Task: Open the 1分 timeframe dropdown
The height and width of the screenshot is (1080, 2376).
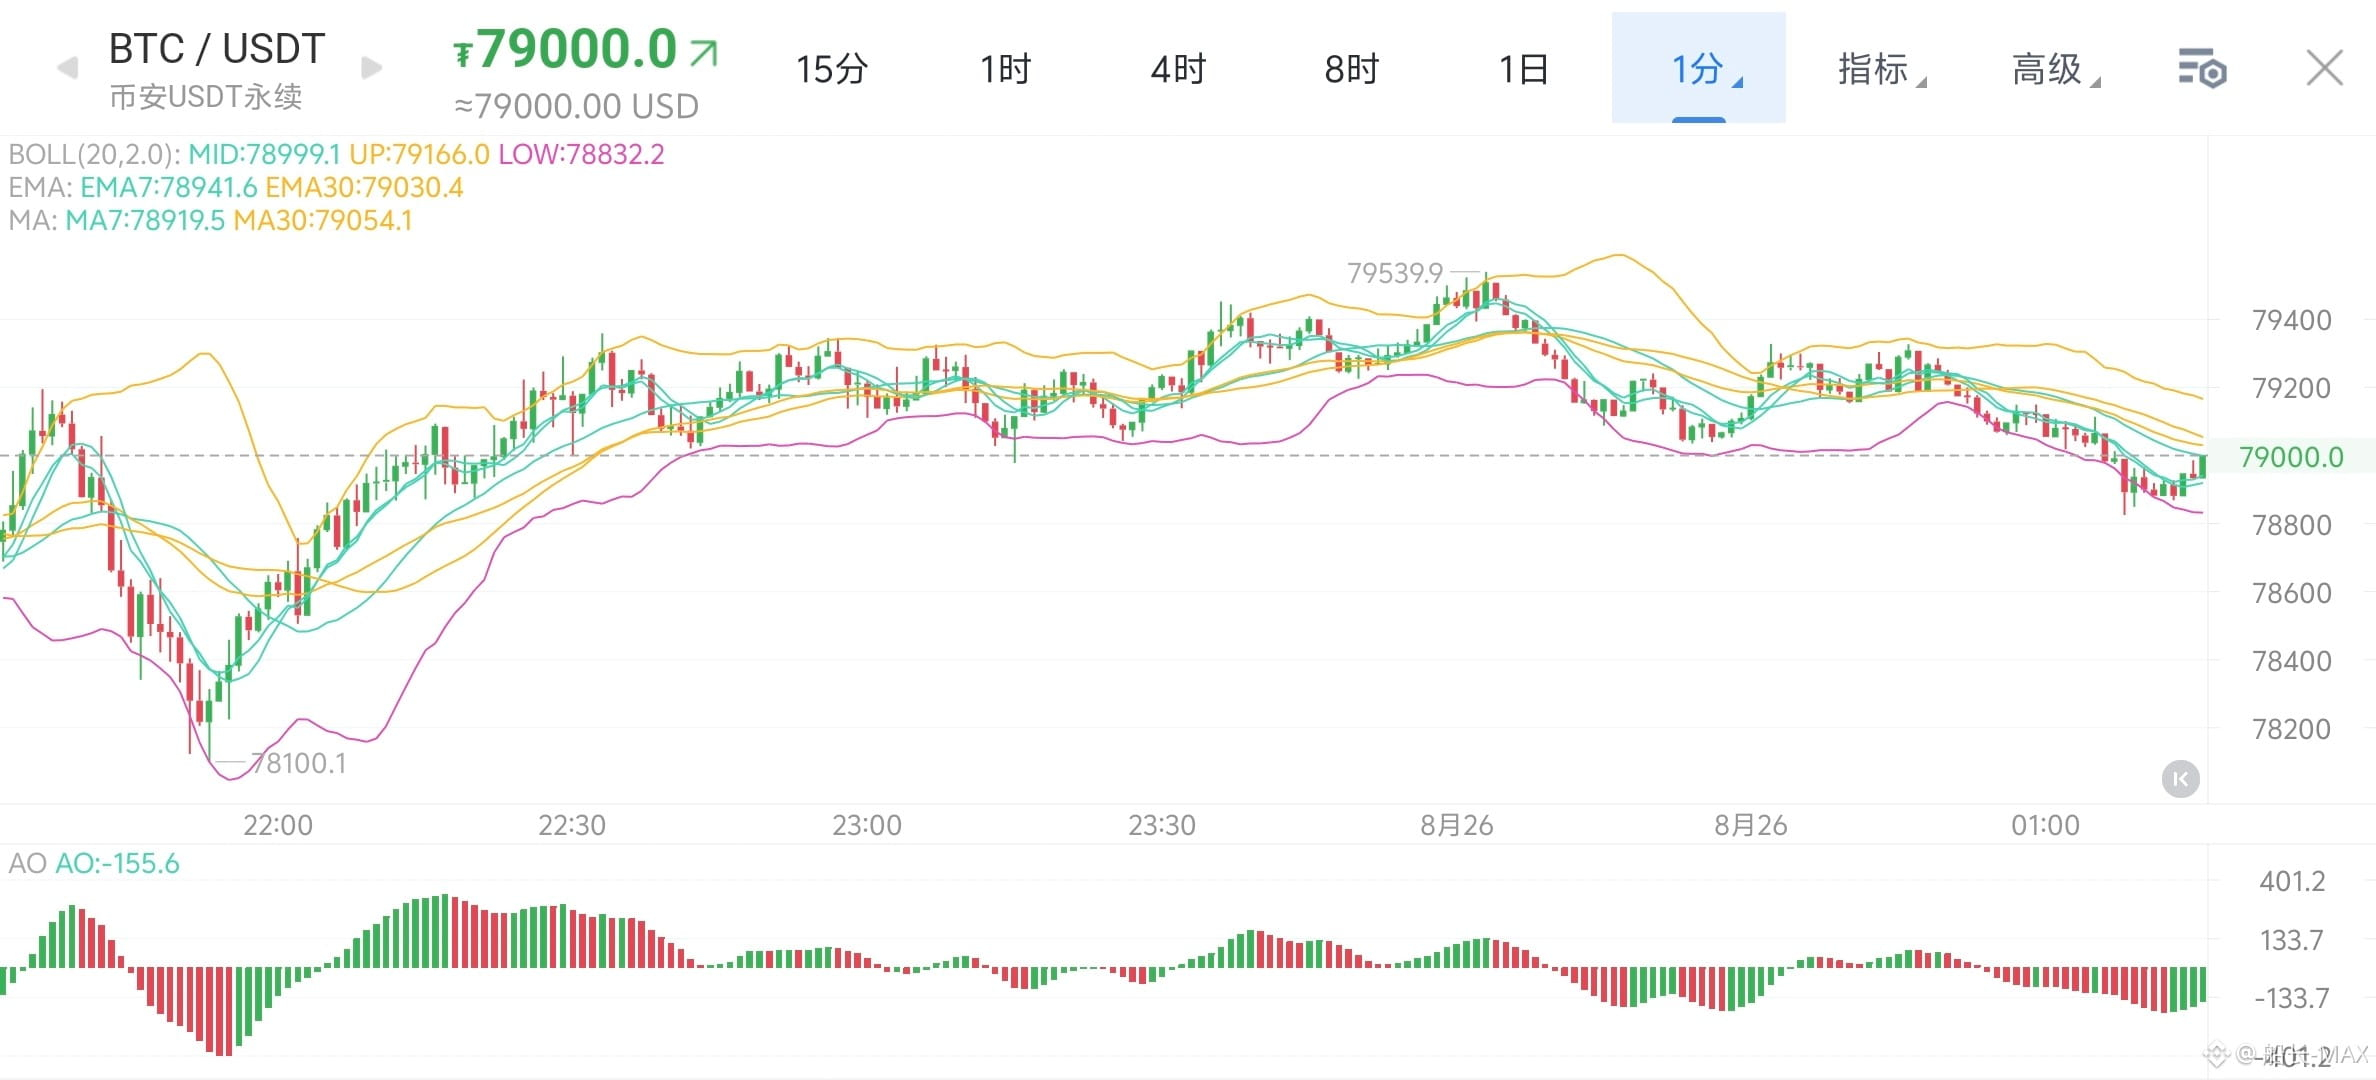Action: pos(1698,68)
